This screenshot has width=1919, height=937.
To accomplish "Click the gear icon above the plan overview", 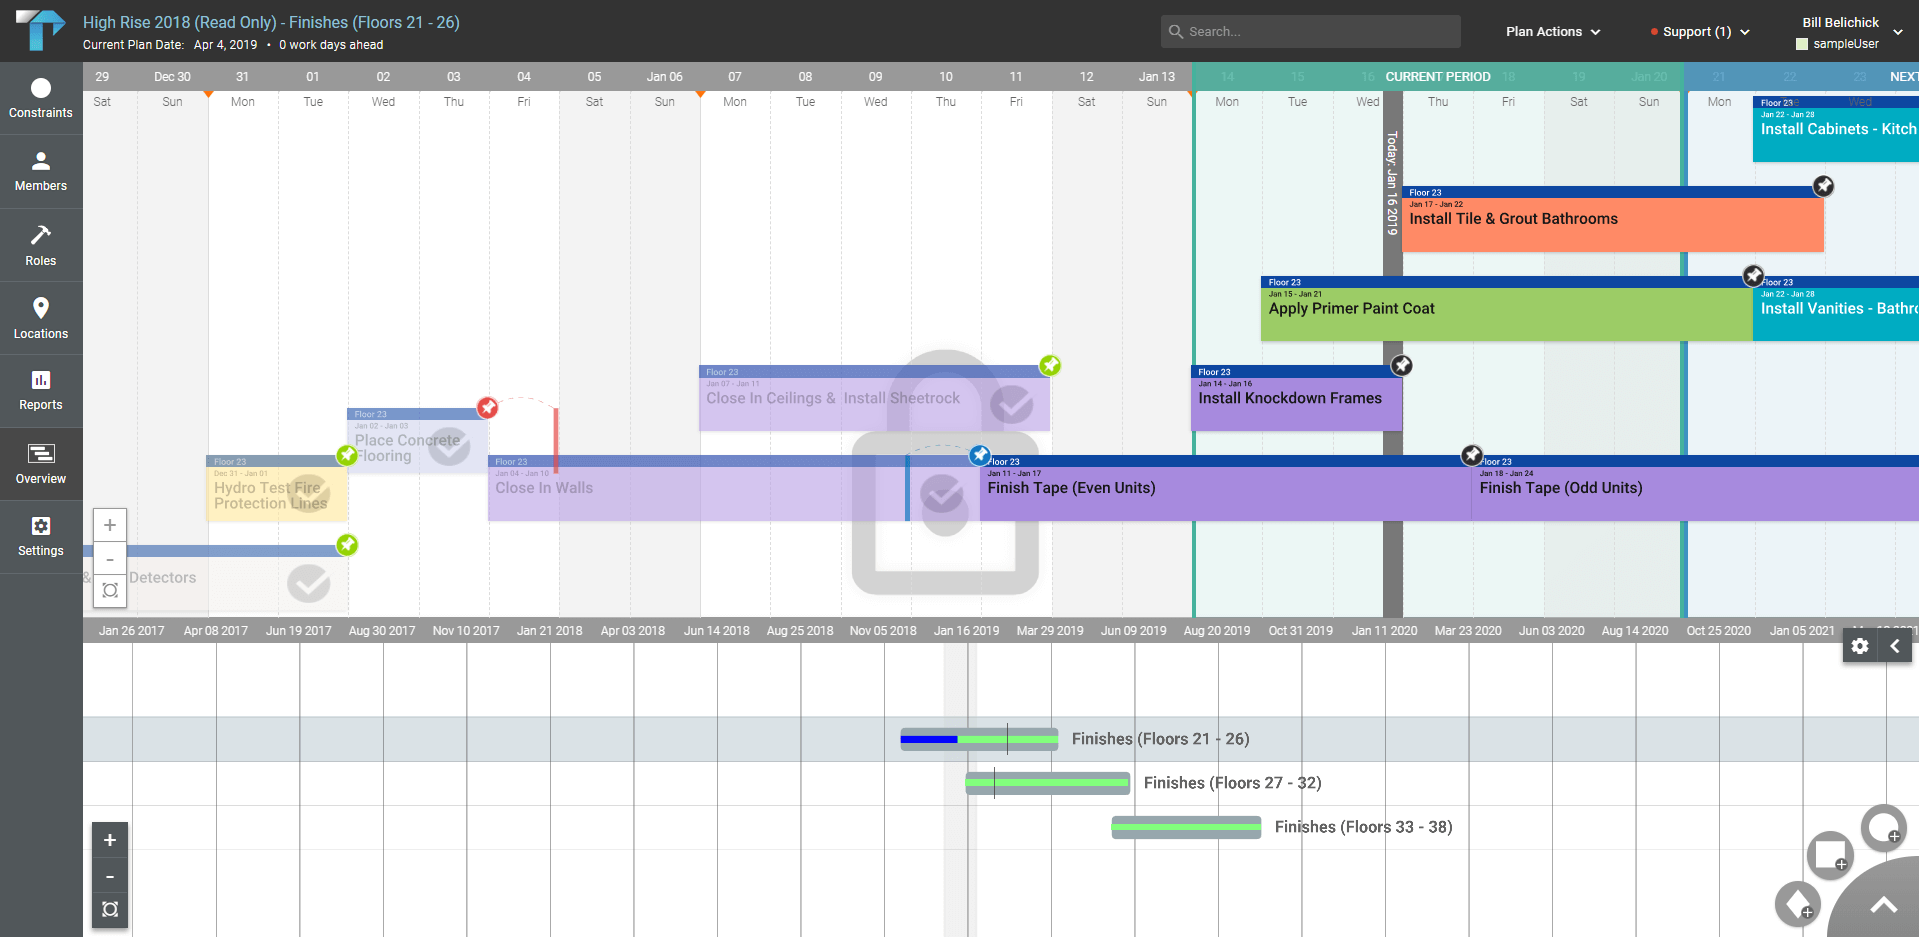I will 1860,646.
